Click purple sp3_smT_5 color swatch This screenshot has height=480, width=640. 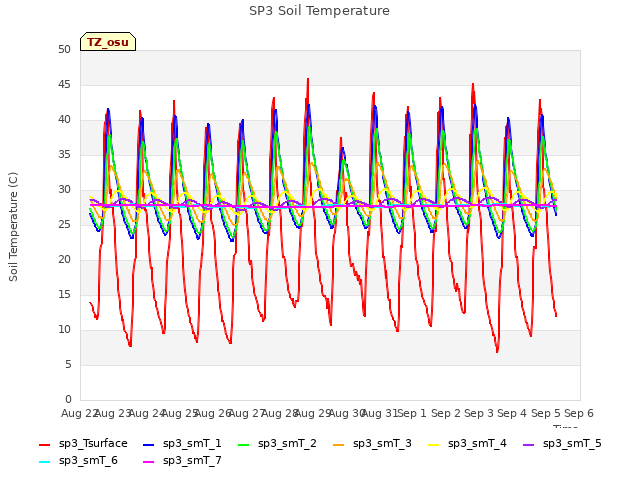tap(529, 444)
